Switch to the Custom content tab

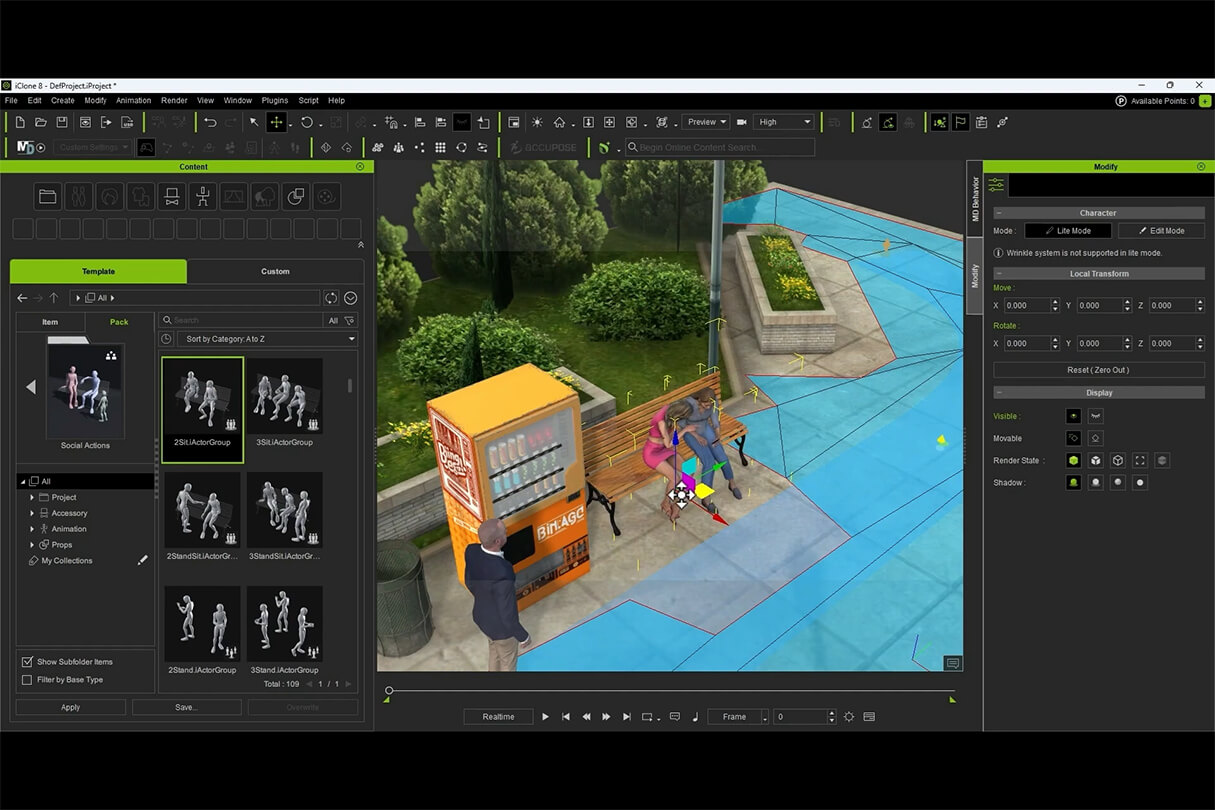coord(275,271)
